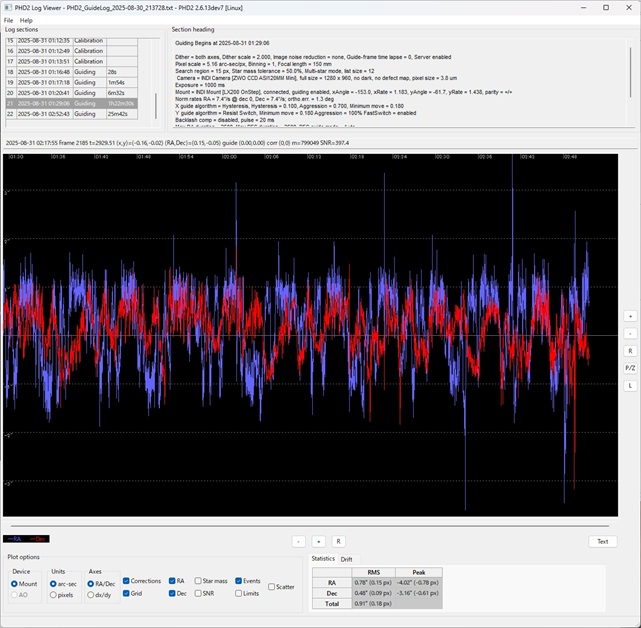641x628 pixels.
Task: Click the vertical zoom-in plus button
Action: 630,315
